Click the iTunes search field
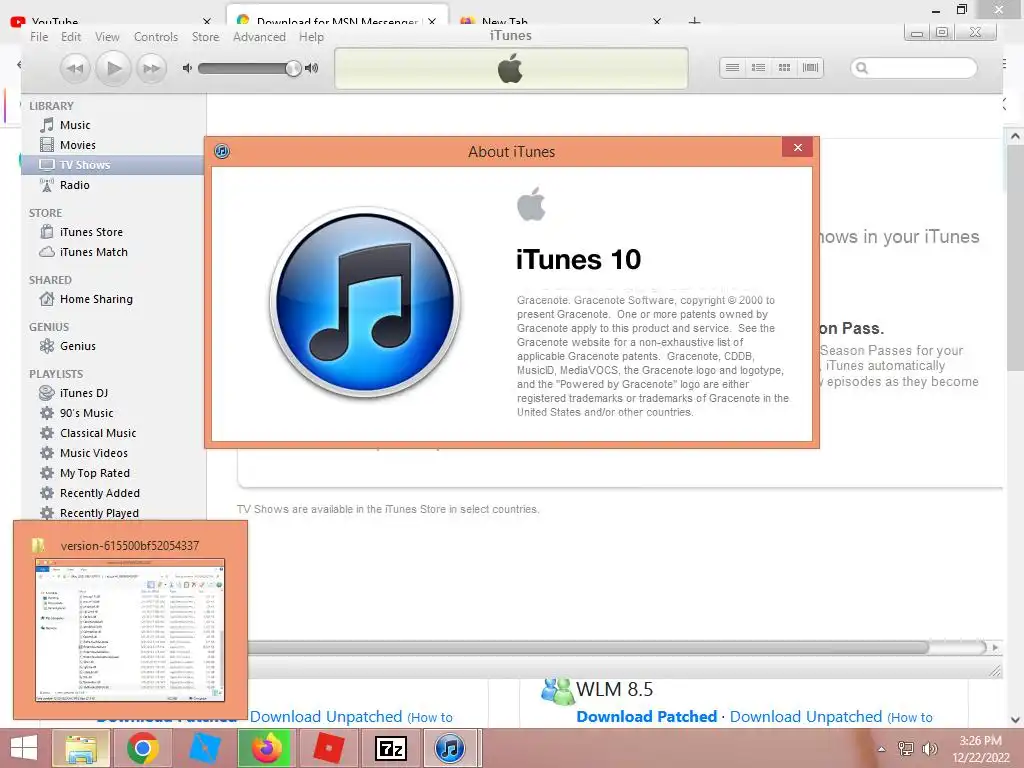This screenshot has width=1024, height=768. click(914, 68)
